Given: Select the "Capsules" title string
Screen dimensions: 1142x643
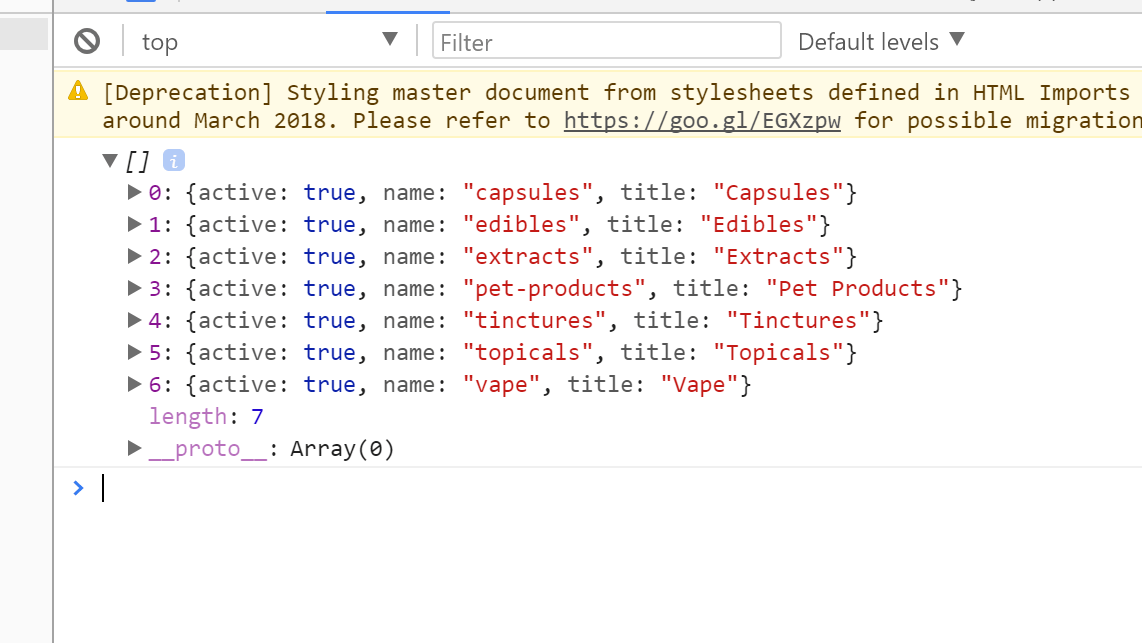Looking at the screenshot, I should tap(779, 192).
